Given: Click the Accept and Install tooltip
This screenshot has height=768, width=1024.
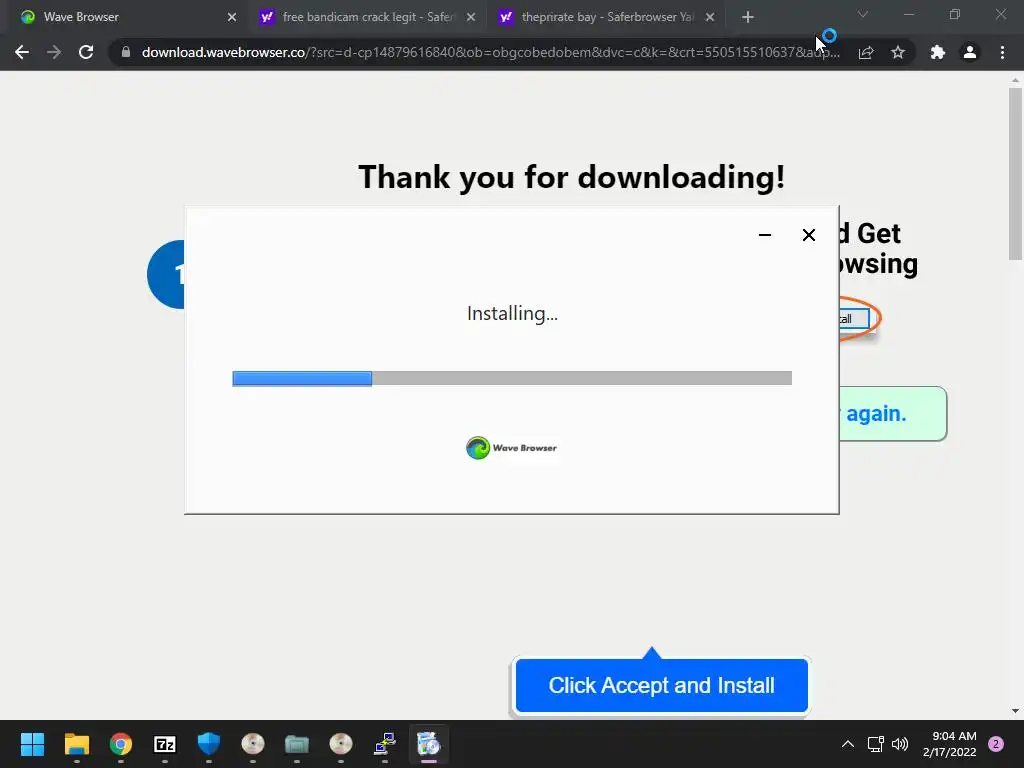Looking at the screenshot, I should click(662, 685).
